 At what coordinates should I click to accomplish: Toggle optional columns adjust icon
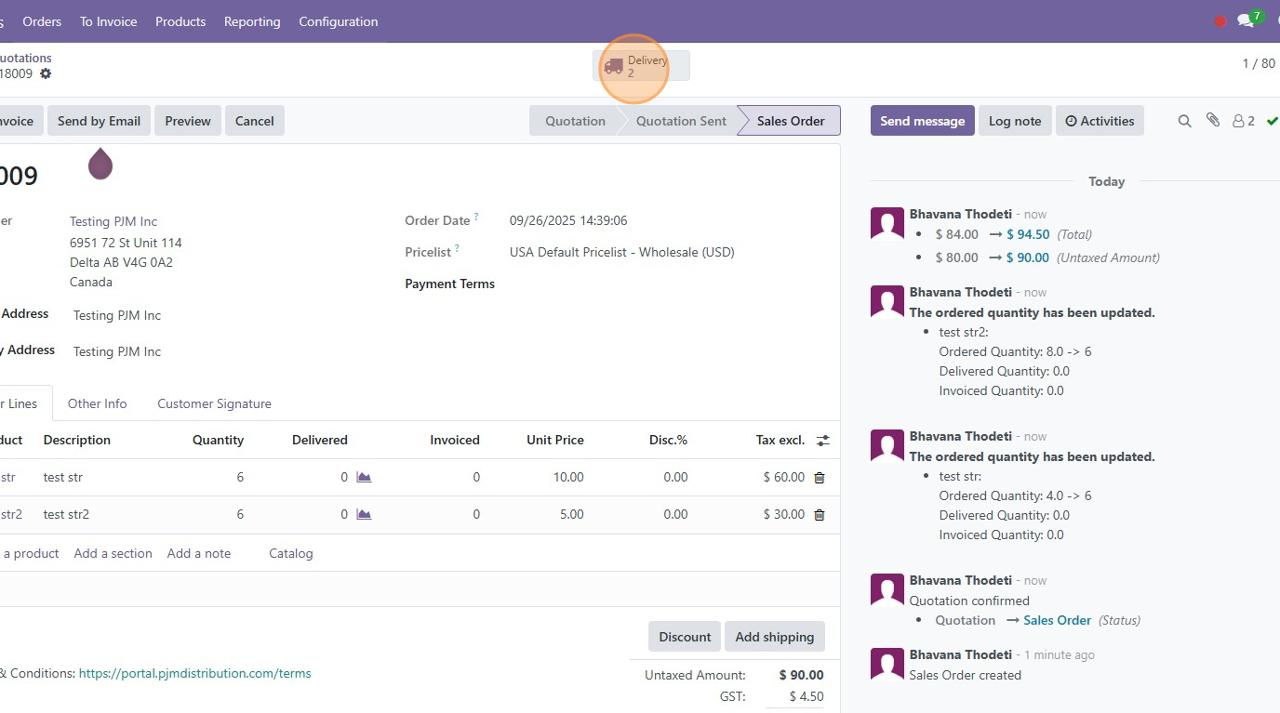tap(823, 440)
